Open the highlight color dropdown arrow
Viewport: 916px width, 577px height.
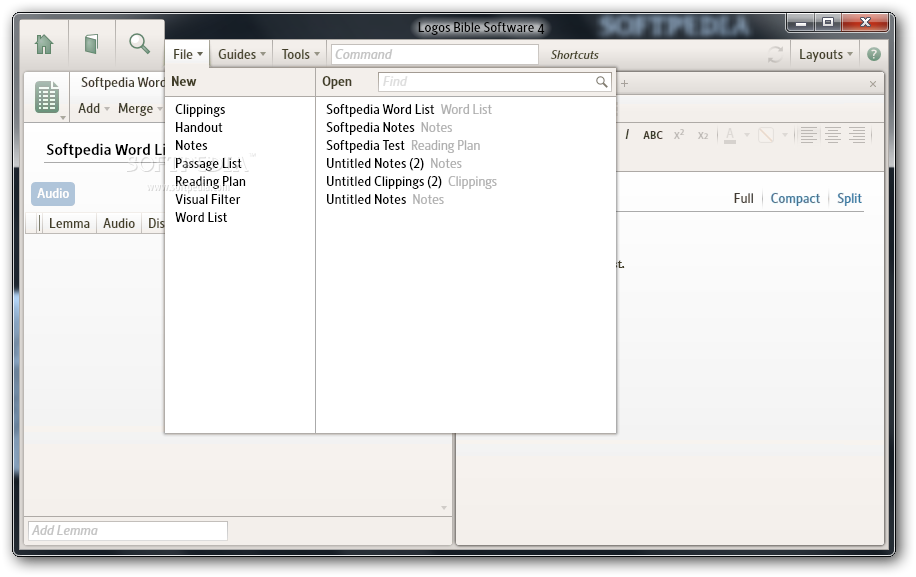(x=785, y=135)
